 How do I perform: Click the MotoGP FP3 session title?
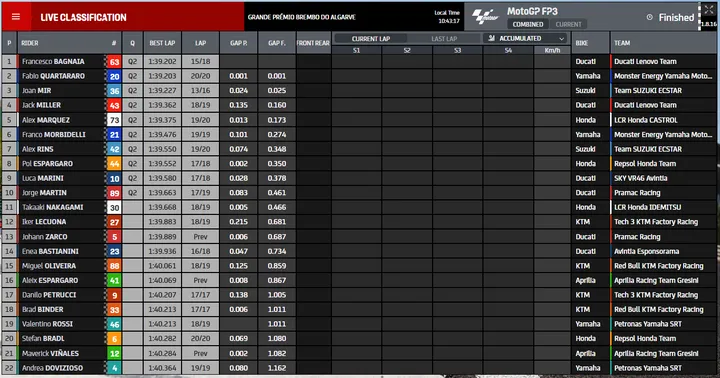(x=532, y=11)
